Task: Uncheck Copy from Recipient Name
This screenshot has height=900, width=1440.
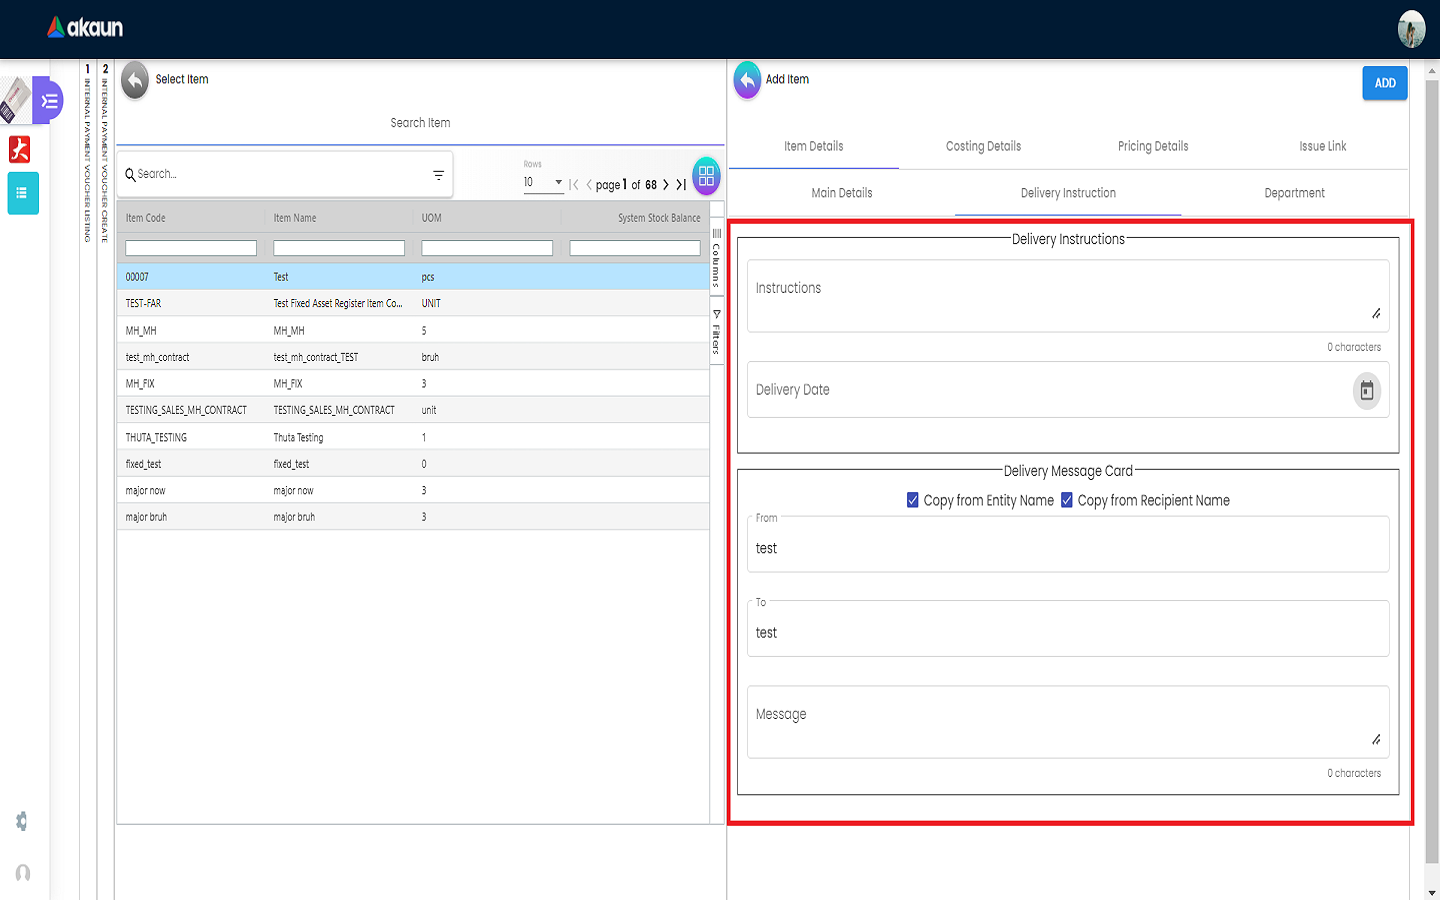Action: click(1067, 500)
